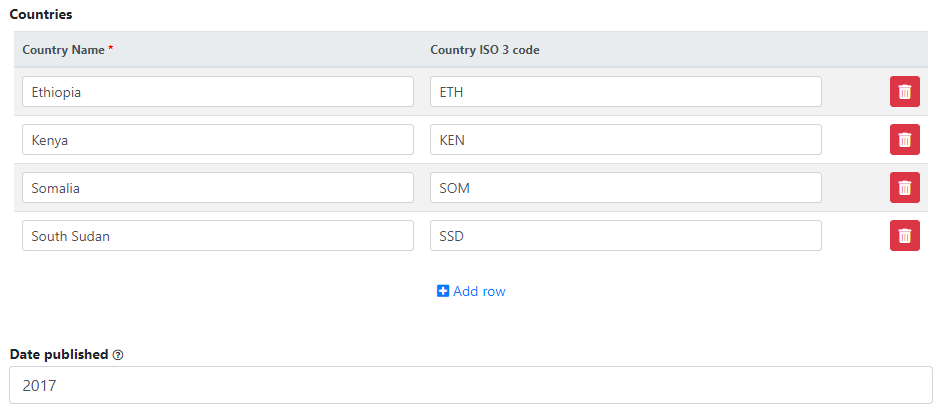Open the Date published help icon
The width and height of the screenshot is (941, 414).
tap(118, 355)
